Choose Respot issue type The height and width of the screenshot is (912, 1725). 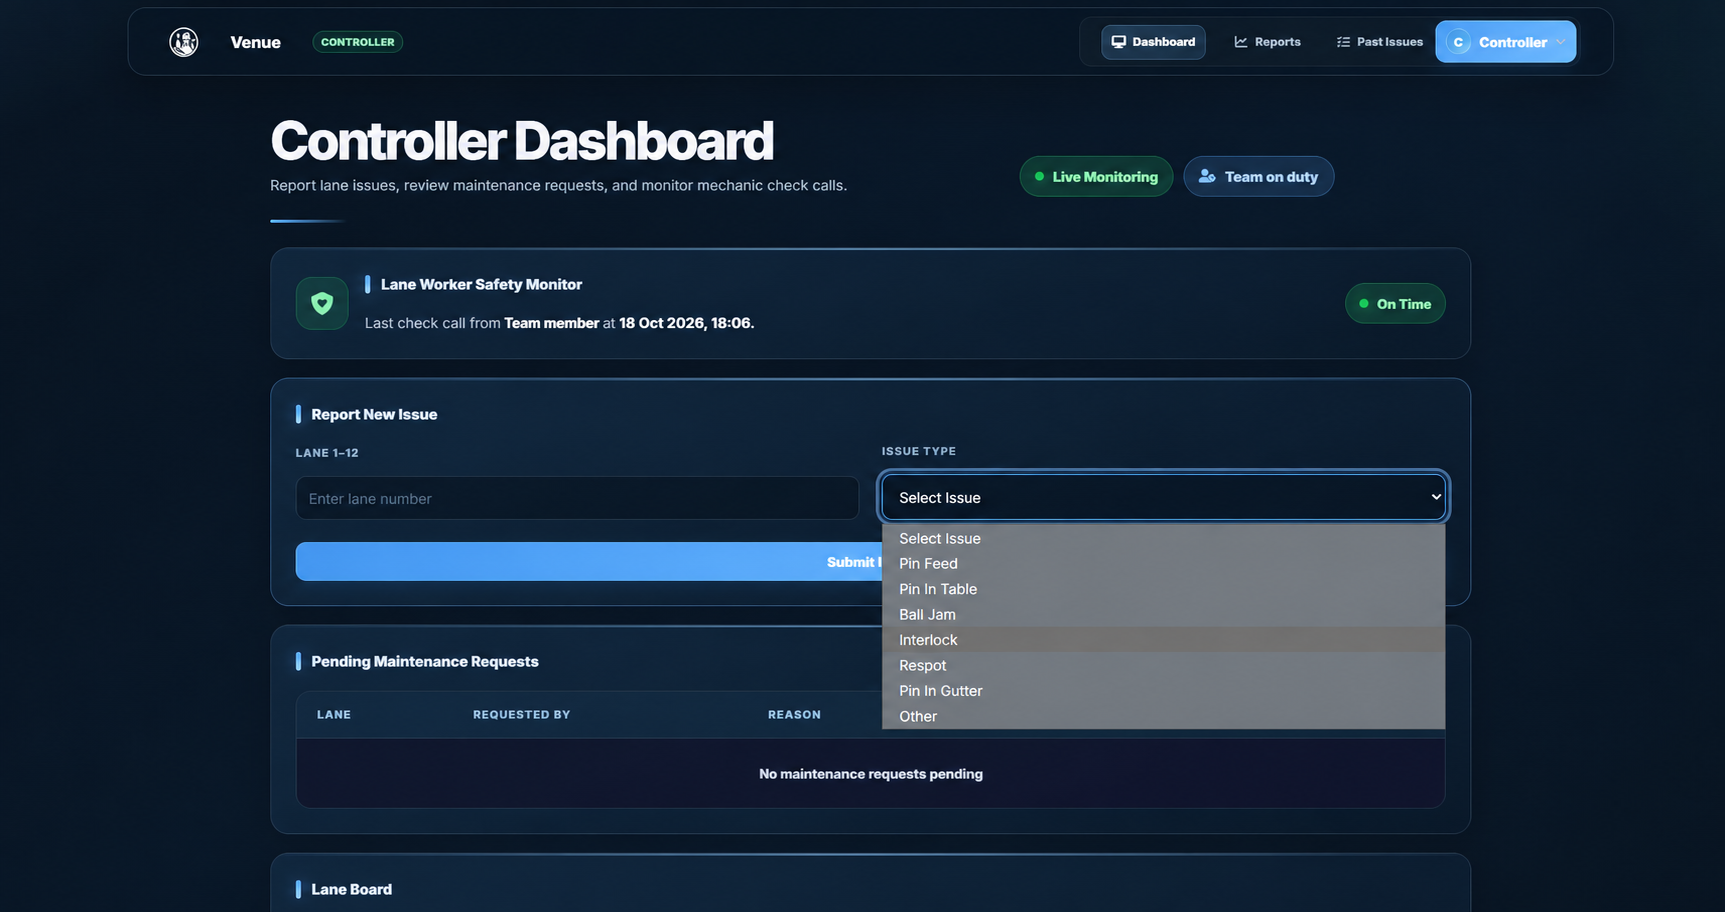[x=1164, y=666]
